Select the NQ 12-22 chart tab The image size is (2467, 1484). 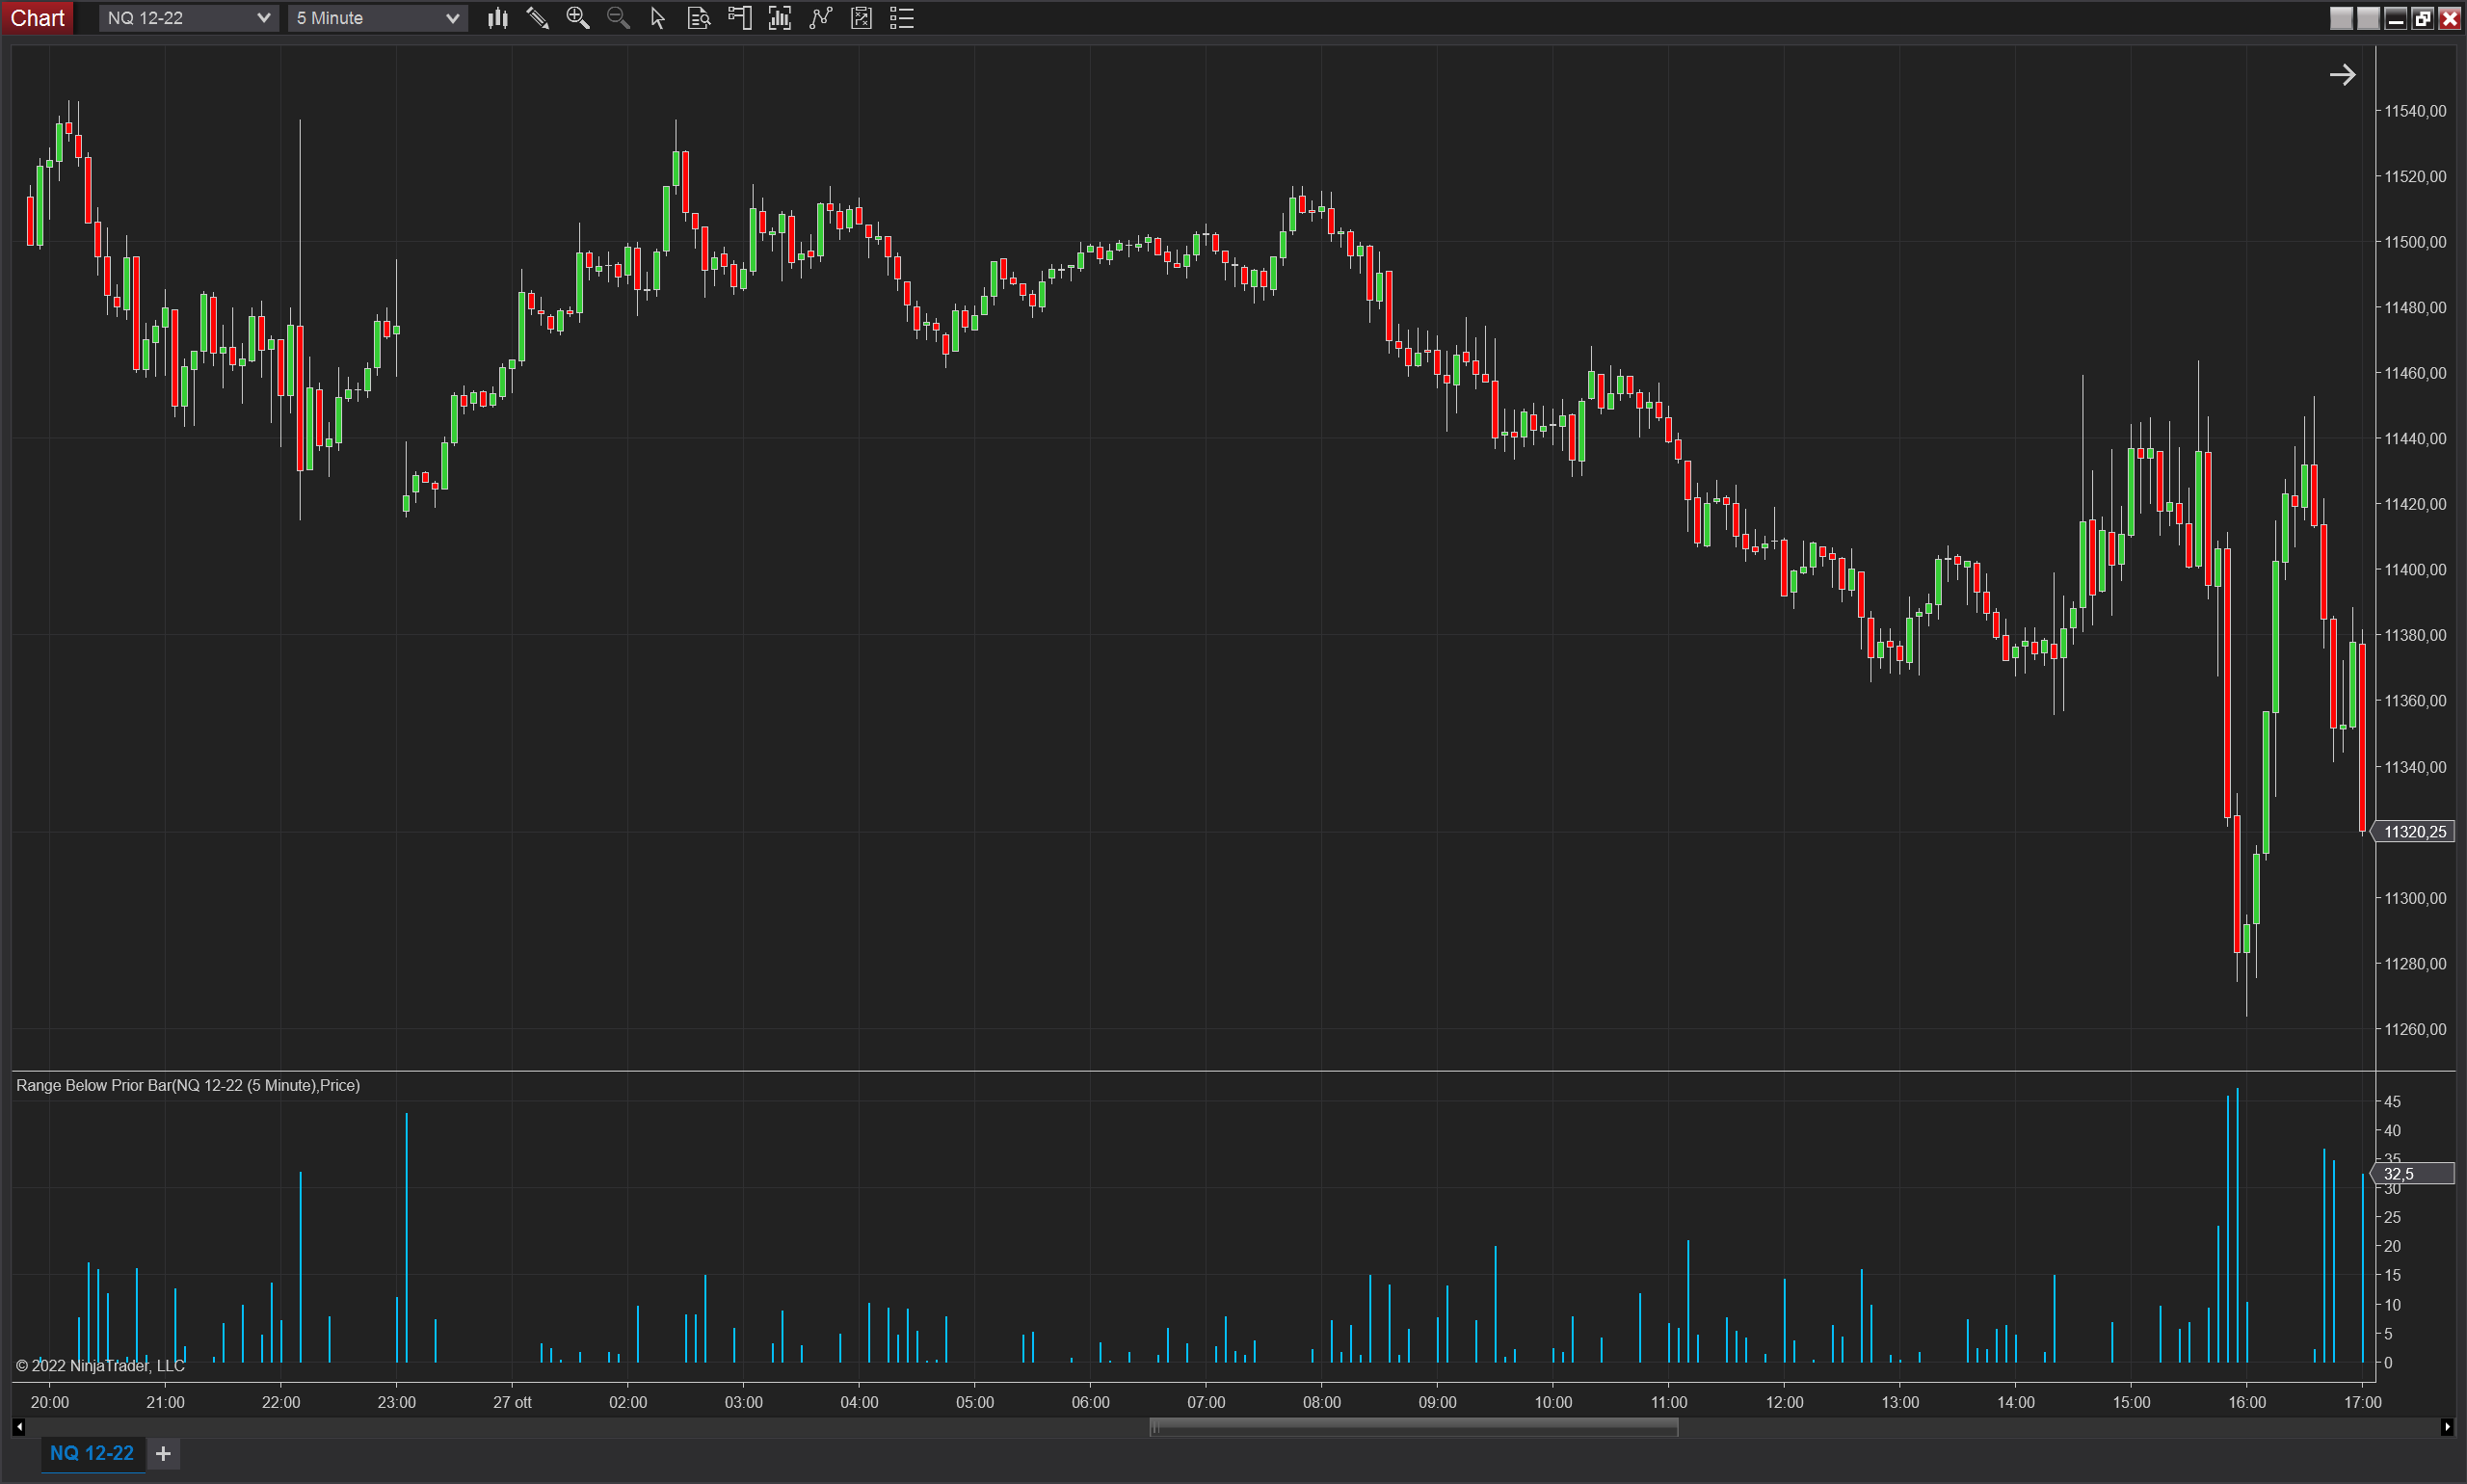tap(92, 1453)
